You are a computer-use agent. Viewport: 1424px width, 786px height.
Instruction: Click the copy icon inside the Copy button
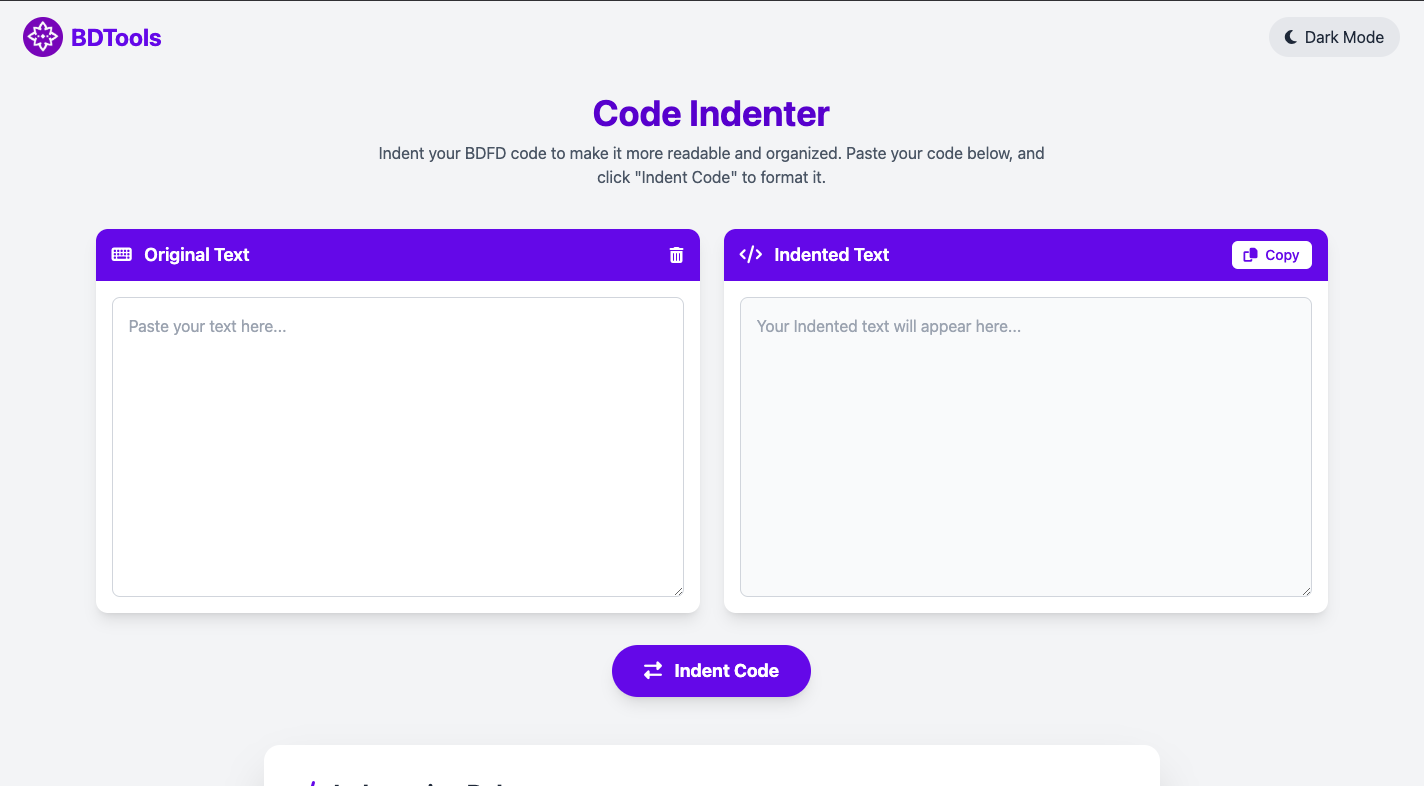tap(1249, 255)
